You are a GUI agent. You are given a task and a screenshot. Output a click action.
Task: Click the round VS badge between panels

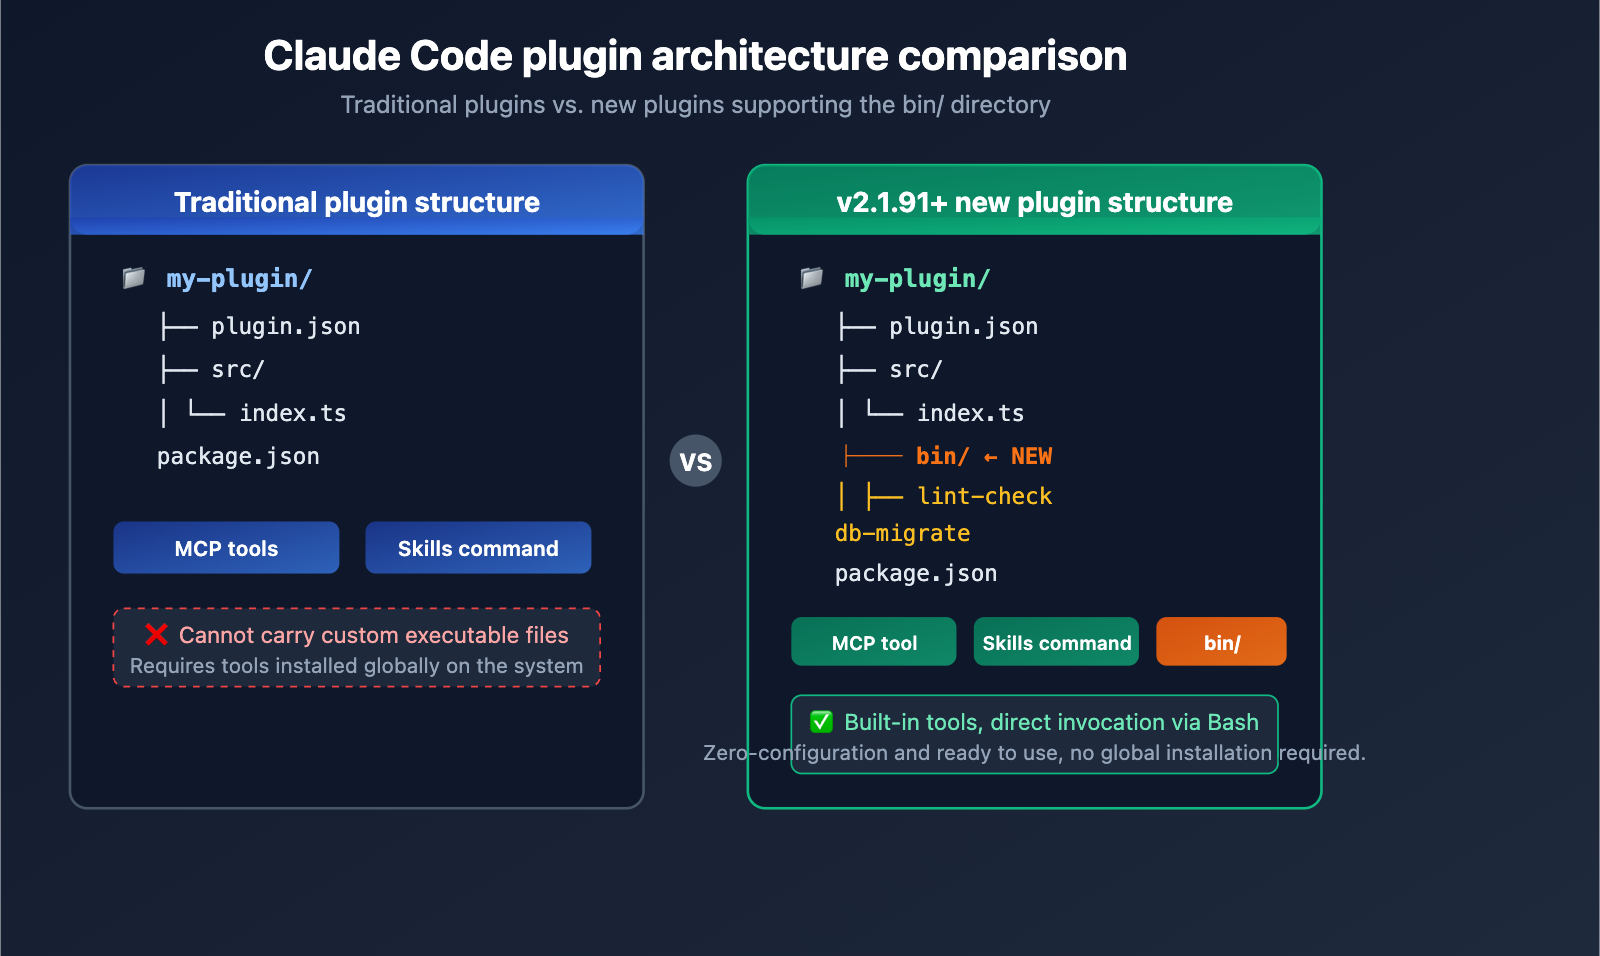[x=695, y=461]
